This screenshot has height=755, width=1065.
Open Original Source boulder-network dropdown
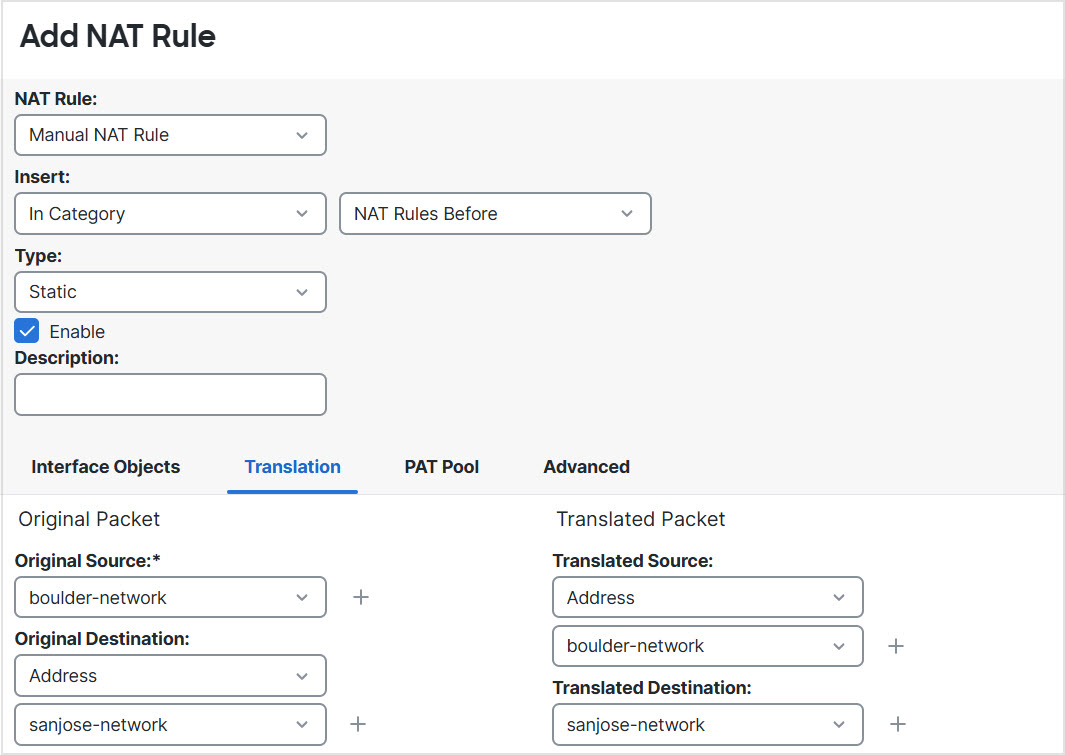click(170, 597)
